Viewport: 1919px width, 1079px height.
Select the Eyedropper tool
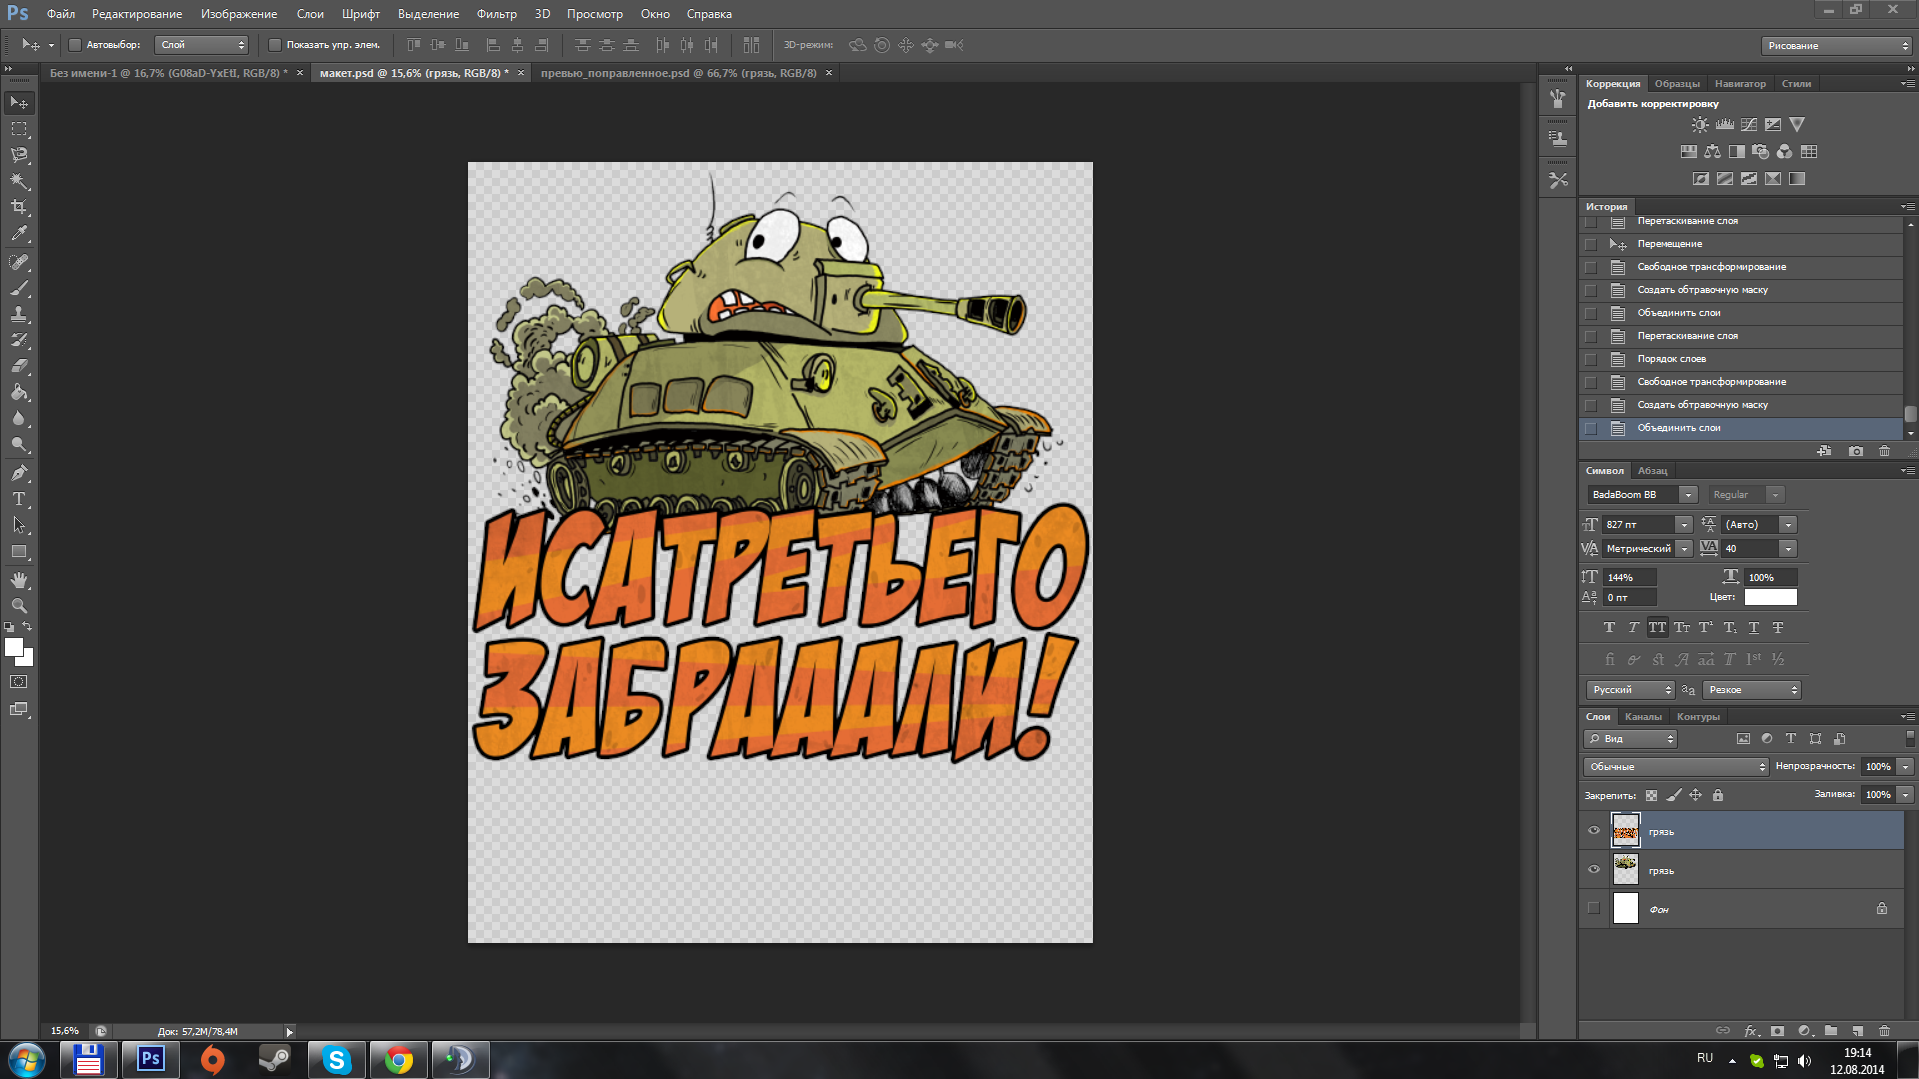(19, 234)
